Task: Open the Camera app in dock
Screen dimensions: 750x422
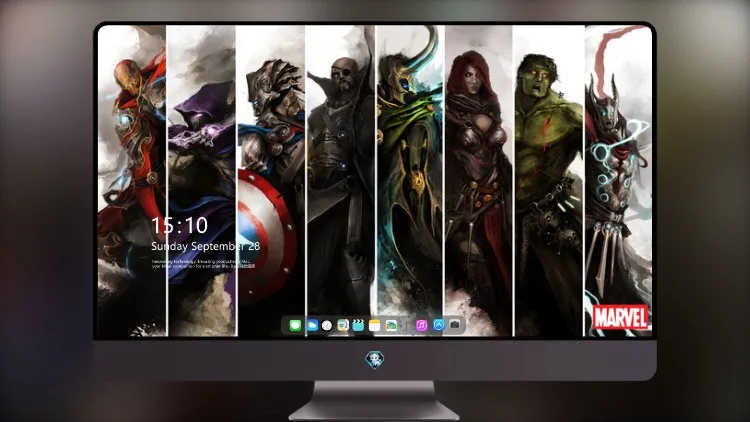Action: [x=455, y=325]
